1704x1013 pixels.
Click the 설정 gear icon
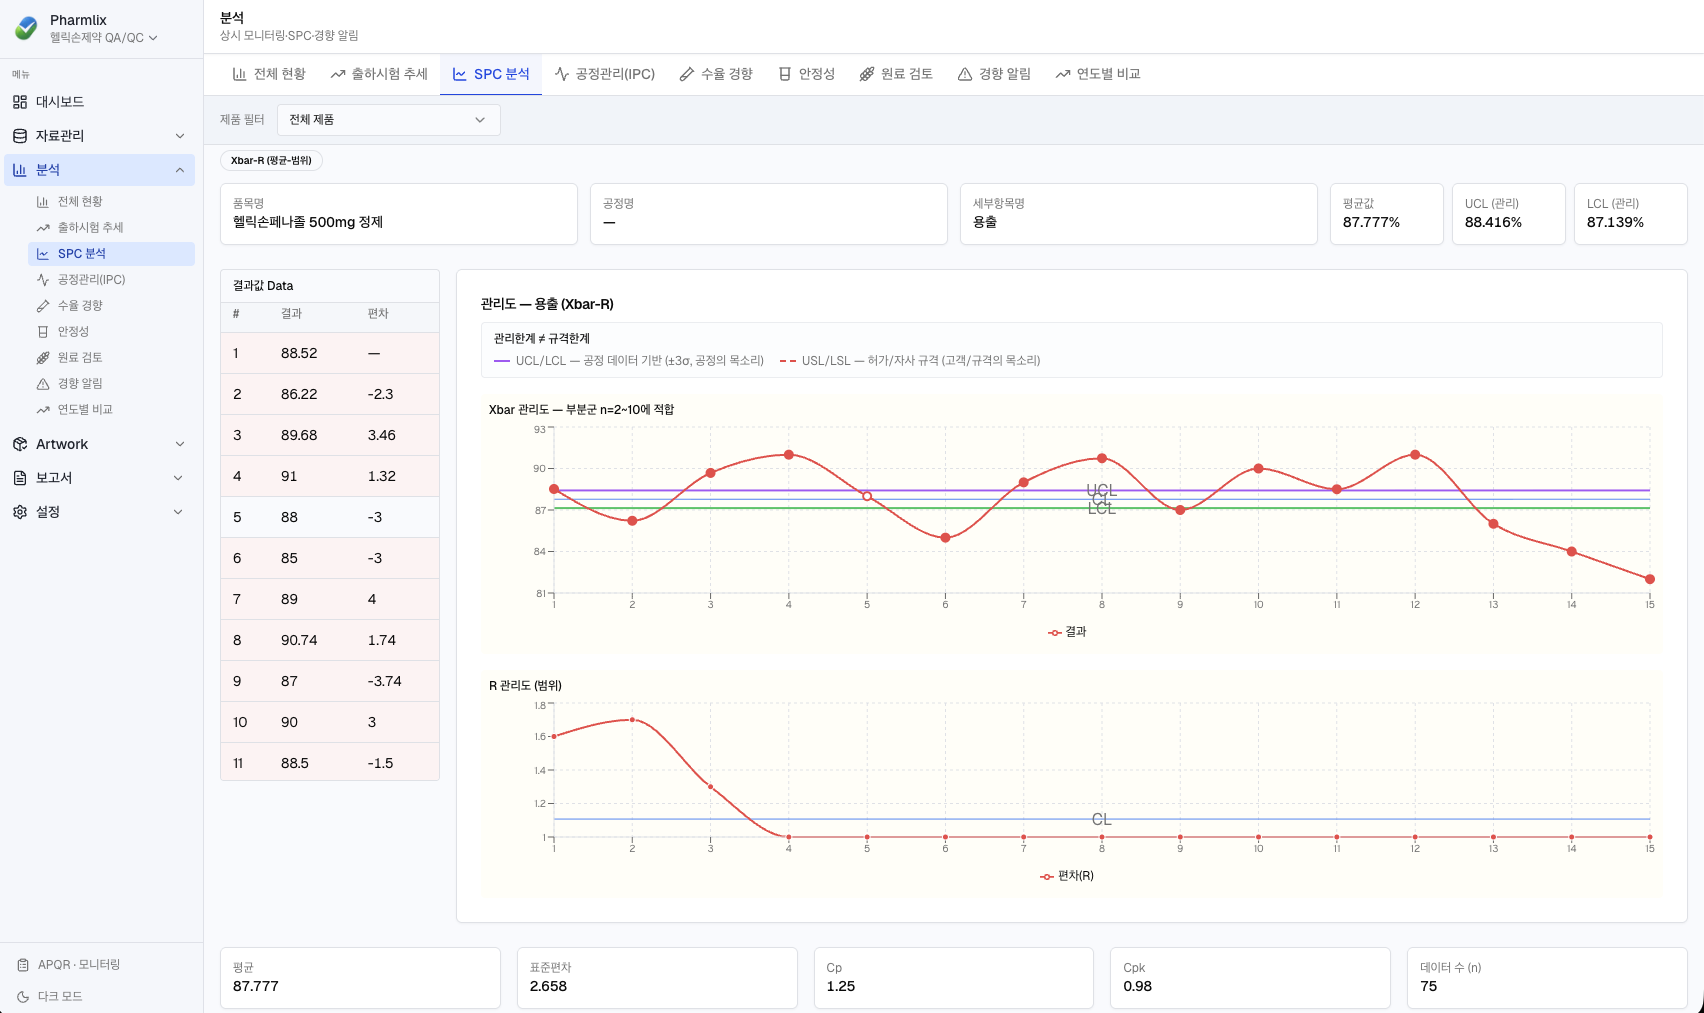coord(20,512)
